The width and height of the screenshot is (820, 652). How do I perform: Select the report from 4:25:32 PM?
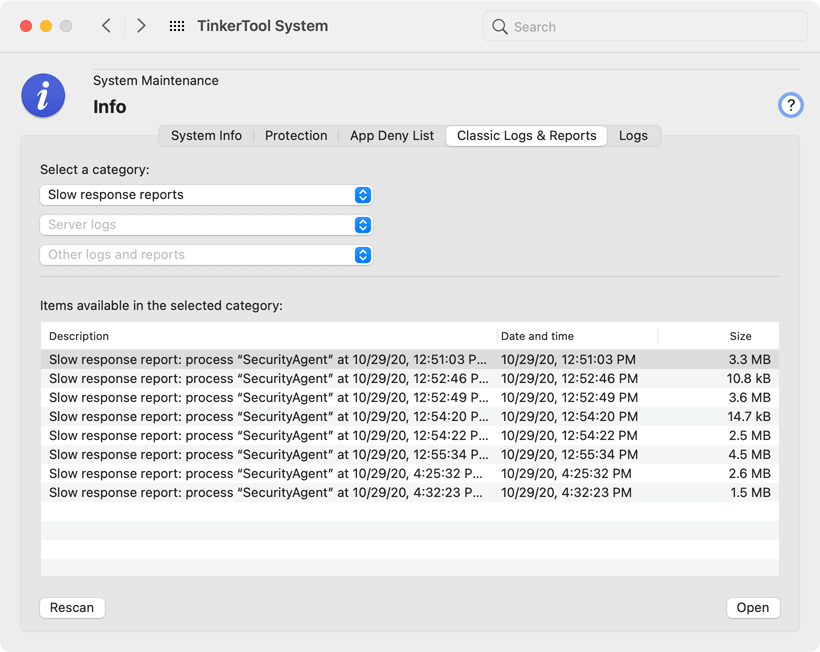[x=409, y=474]
